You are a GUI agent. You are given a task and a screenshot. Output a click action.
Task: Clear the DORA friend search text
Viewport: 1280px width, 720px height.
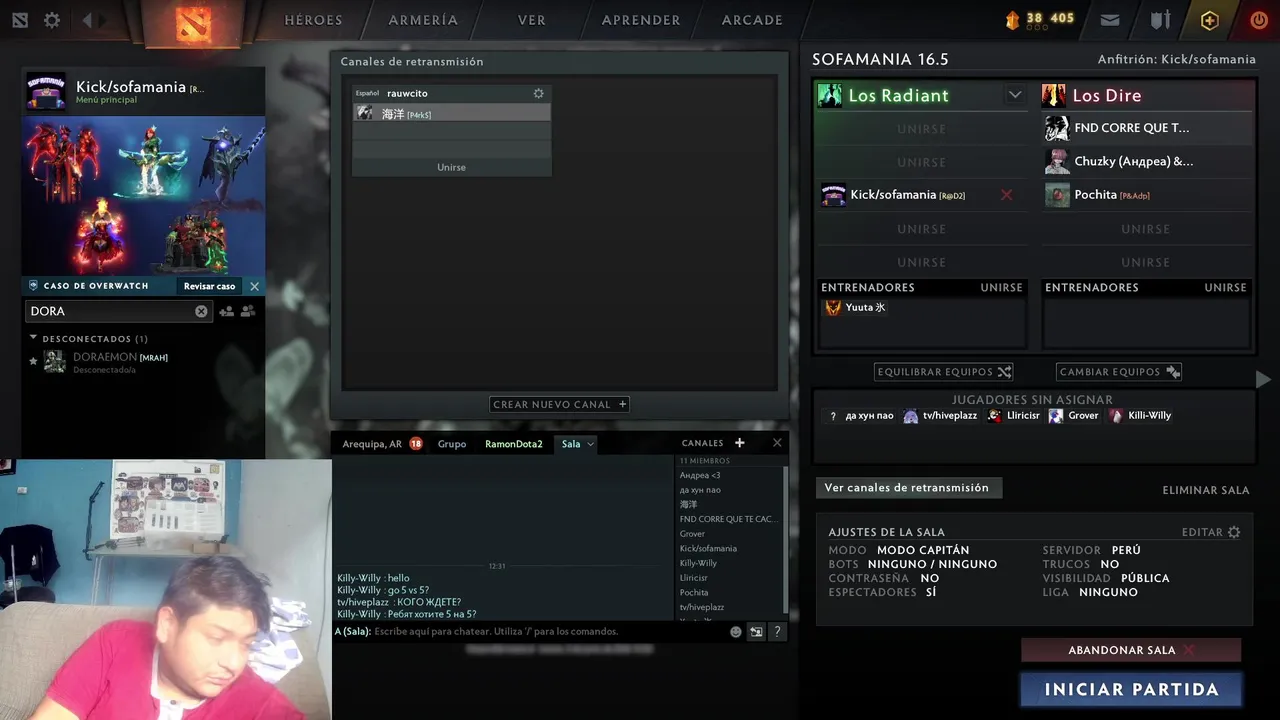click(201, 311)
